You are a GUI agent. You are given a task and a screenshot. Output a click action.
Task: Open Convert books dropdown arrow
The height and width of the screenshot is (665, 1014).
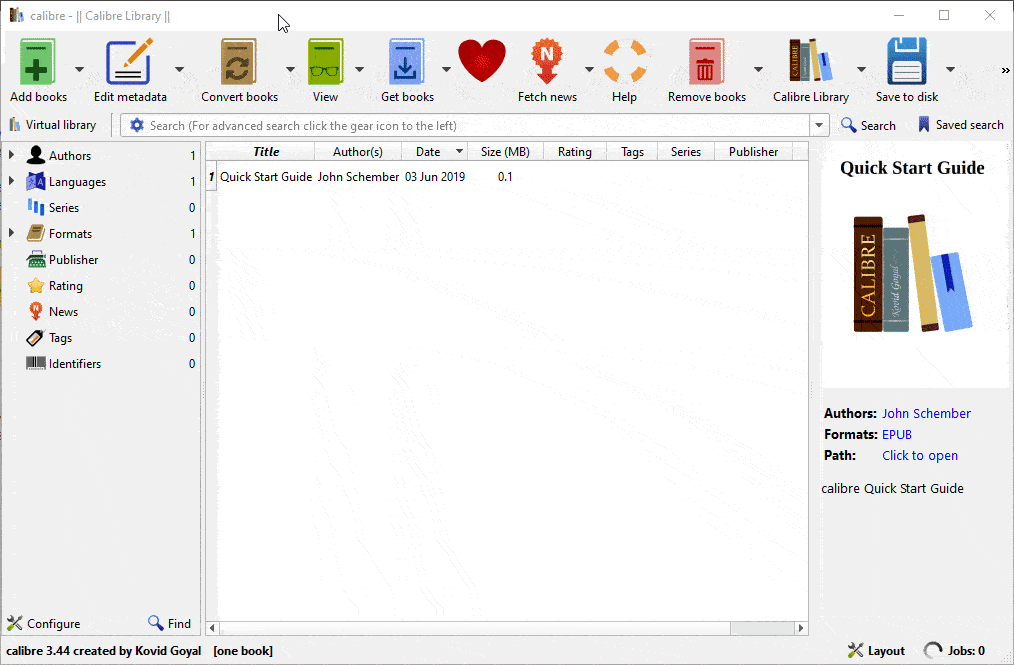point(290,69)
